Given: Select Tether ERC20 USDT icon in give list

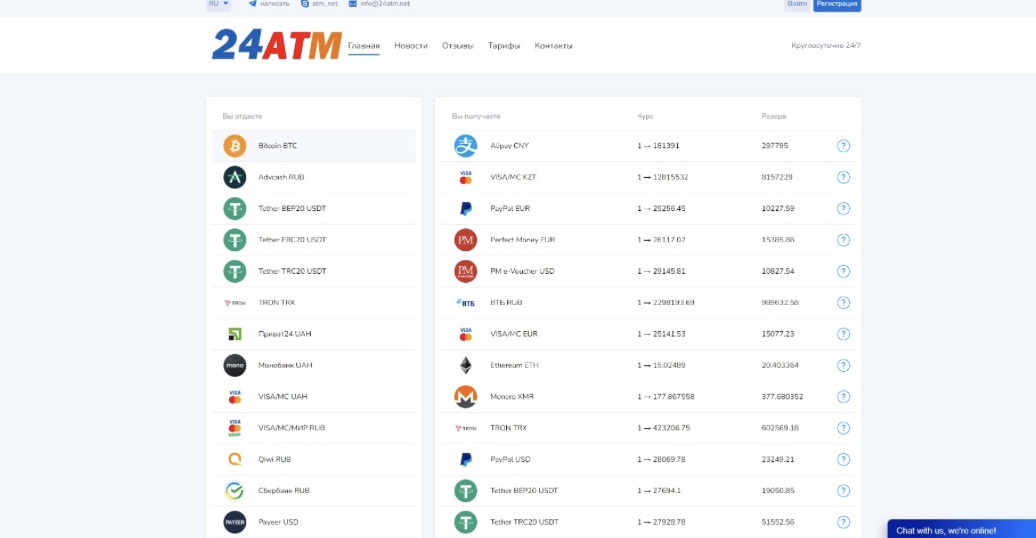Looking at the screenshot, I should tap(235, 240).
